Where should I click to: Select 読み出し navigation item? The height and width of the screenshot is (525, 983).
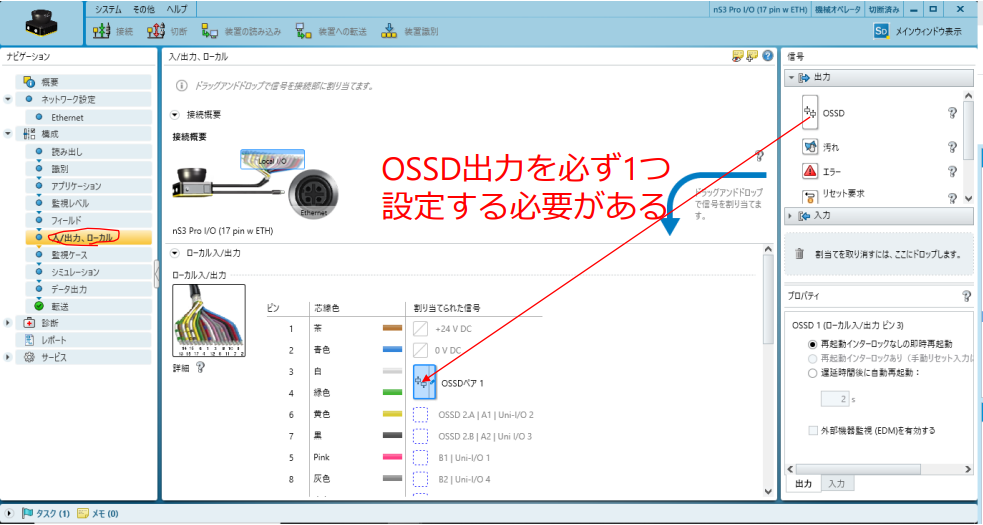tap(87, 152)
